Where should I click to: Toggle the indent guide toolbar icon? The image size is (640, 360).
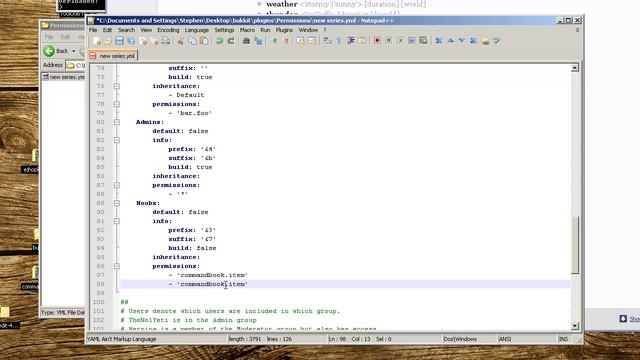pos(351,41)
